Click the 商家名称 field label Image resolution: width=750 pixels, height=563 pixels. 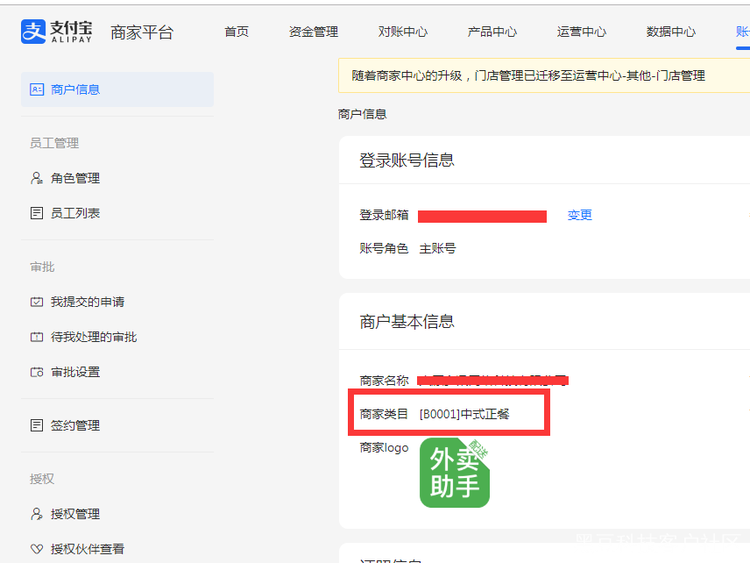click(384, 381)
